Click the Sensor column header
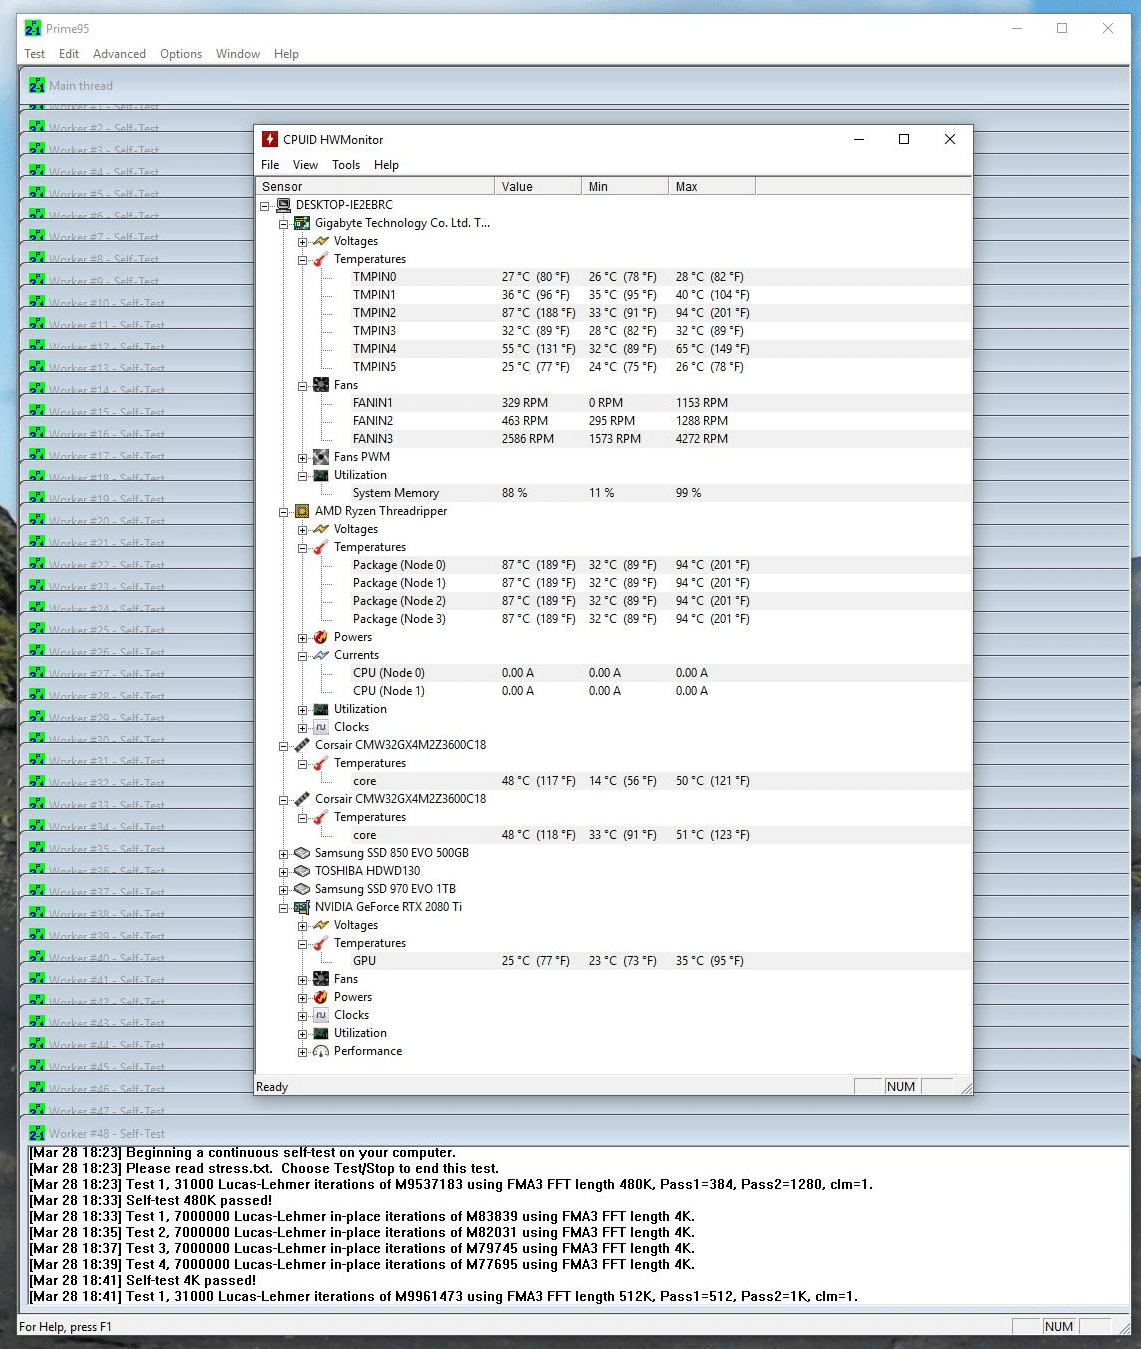The width and height of the screenshot is (1141, 1349). tap(375, 186)
